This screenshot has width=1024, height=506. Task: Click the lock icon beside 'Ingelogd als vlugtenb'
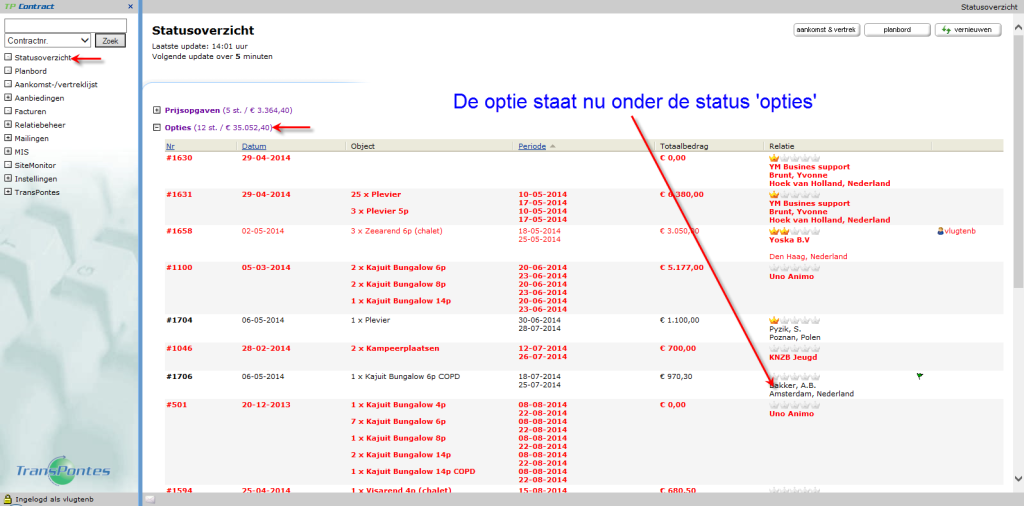7,499
